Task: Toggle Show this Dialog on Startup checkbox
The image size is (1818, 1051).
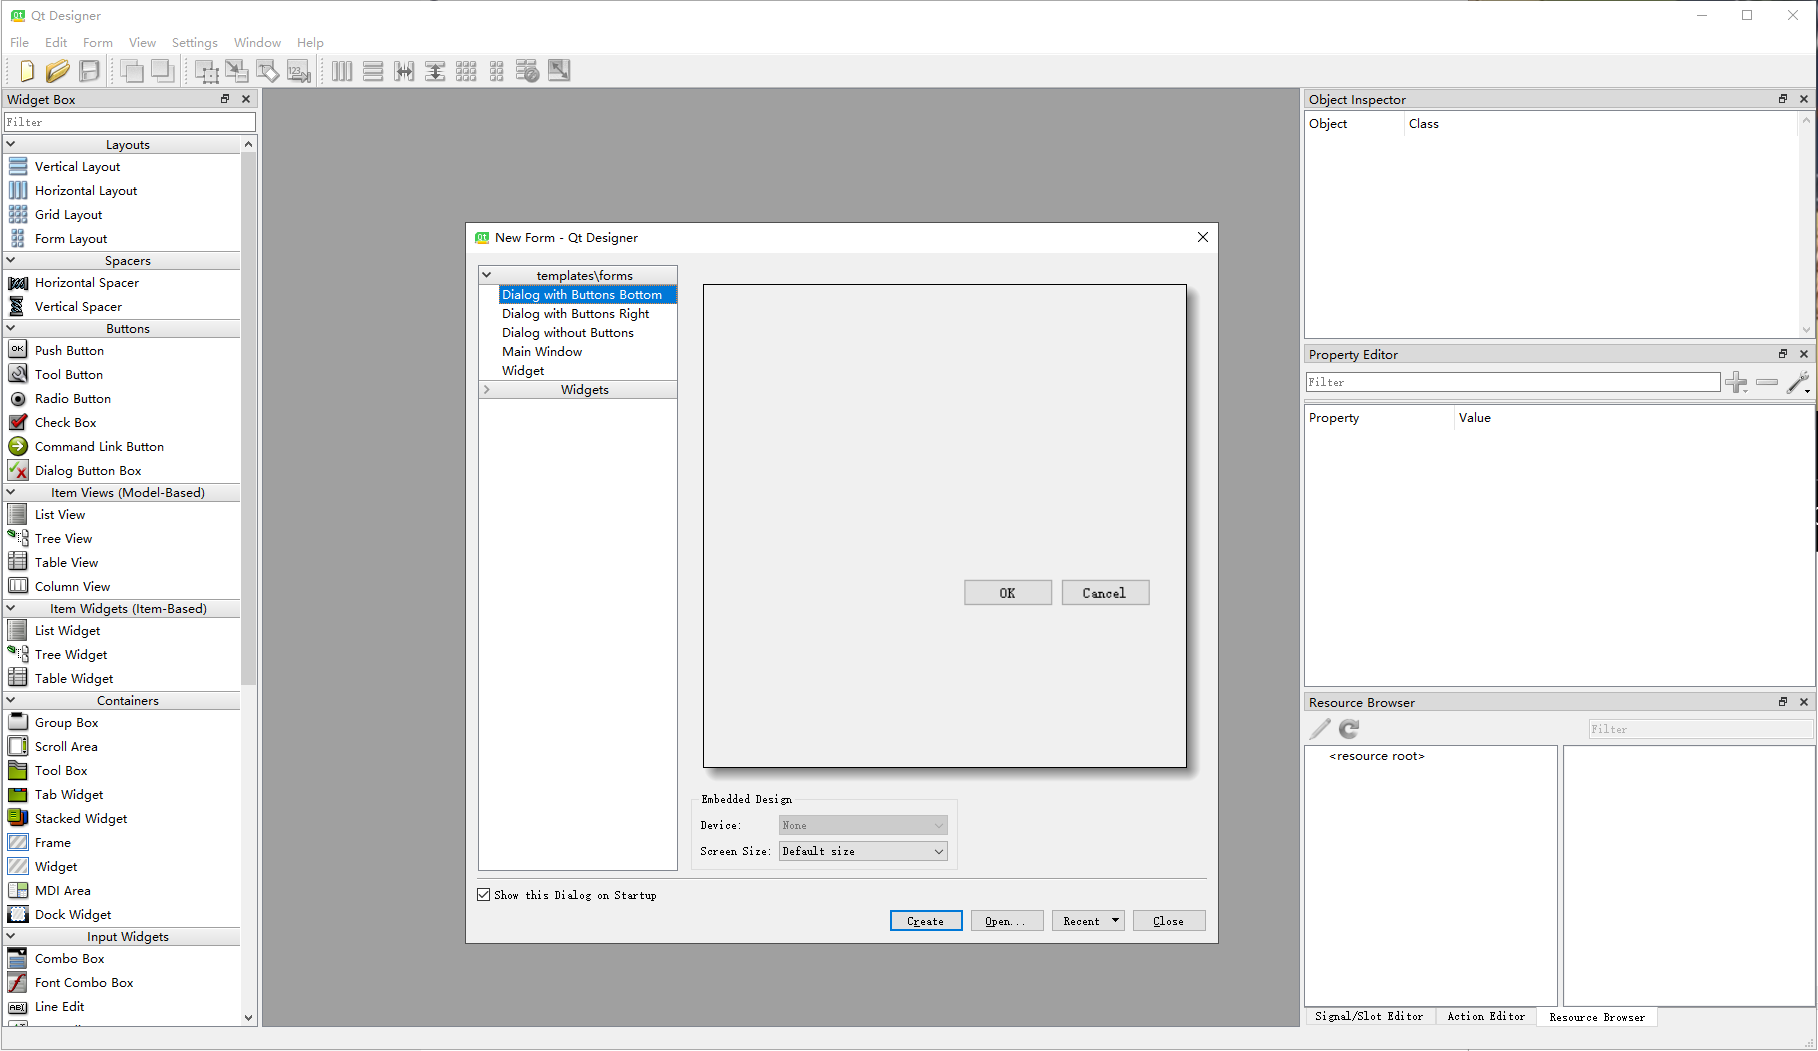Action: click(484, 895)
